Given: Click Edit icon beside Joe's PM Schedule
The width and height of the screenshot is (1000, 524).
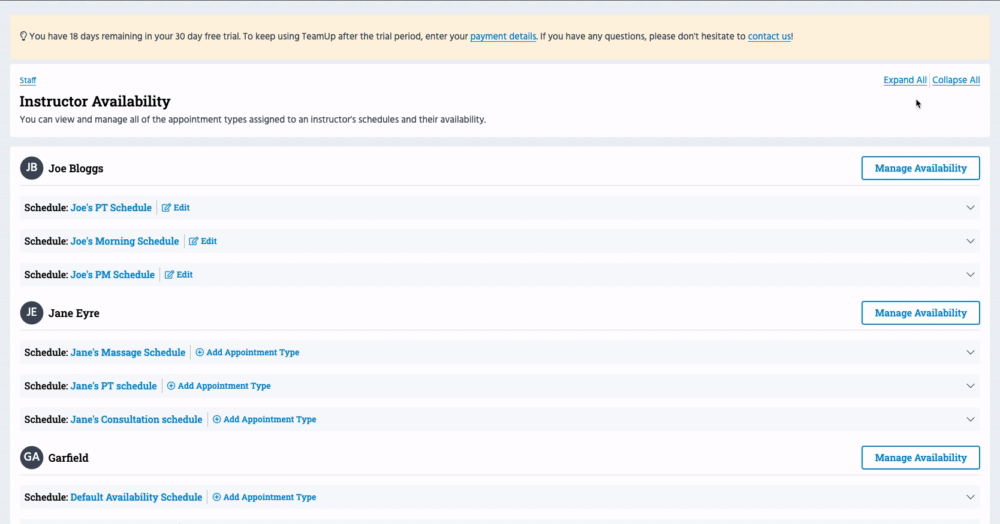Looking at the screenshot, I should click(x=170, y=275).
